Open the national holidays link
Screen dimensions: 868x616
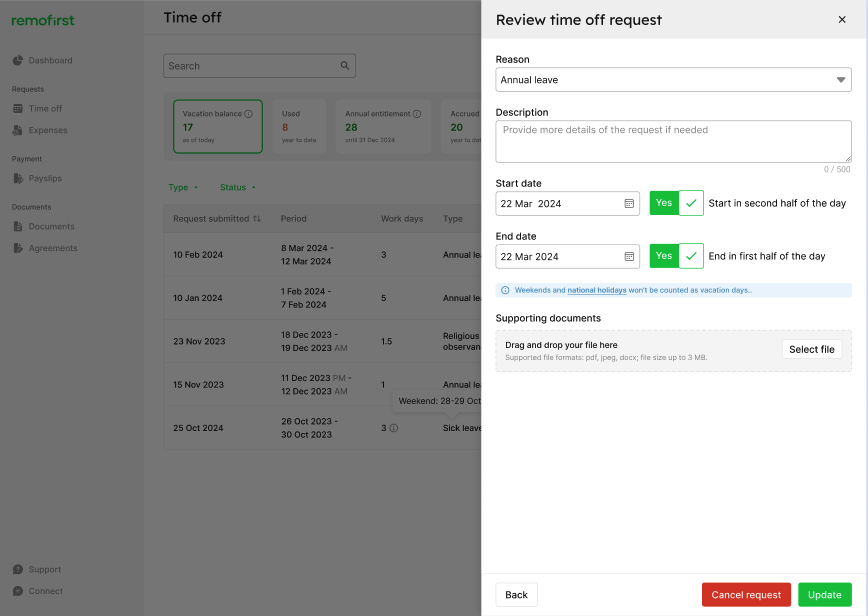tap(597, 290)
